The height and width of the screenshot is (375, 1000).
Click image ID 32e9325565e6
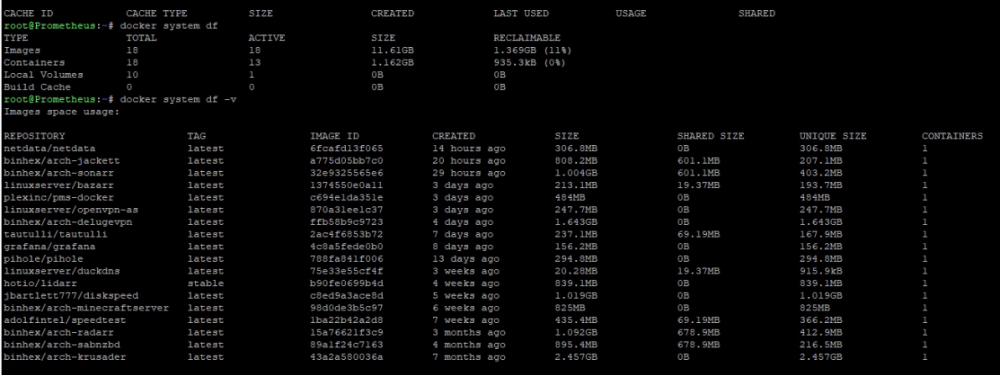346,173
